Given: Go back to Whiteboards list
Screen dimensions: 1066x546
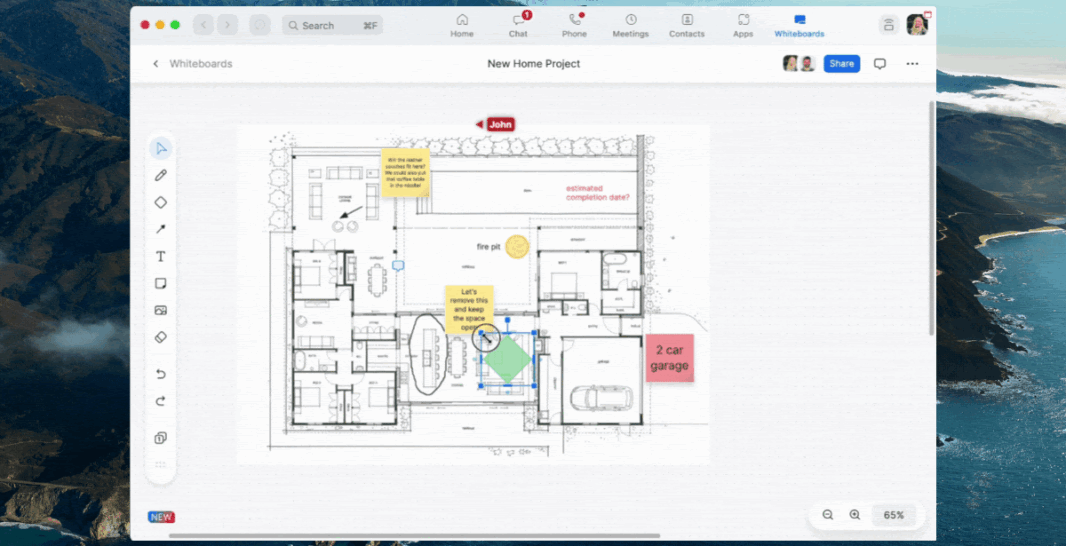Looking at the screenshot, I should tap(156, 64).
